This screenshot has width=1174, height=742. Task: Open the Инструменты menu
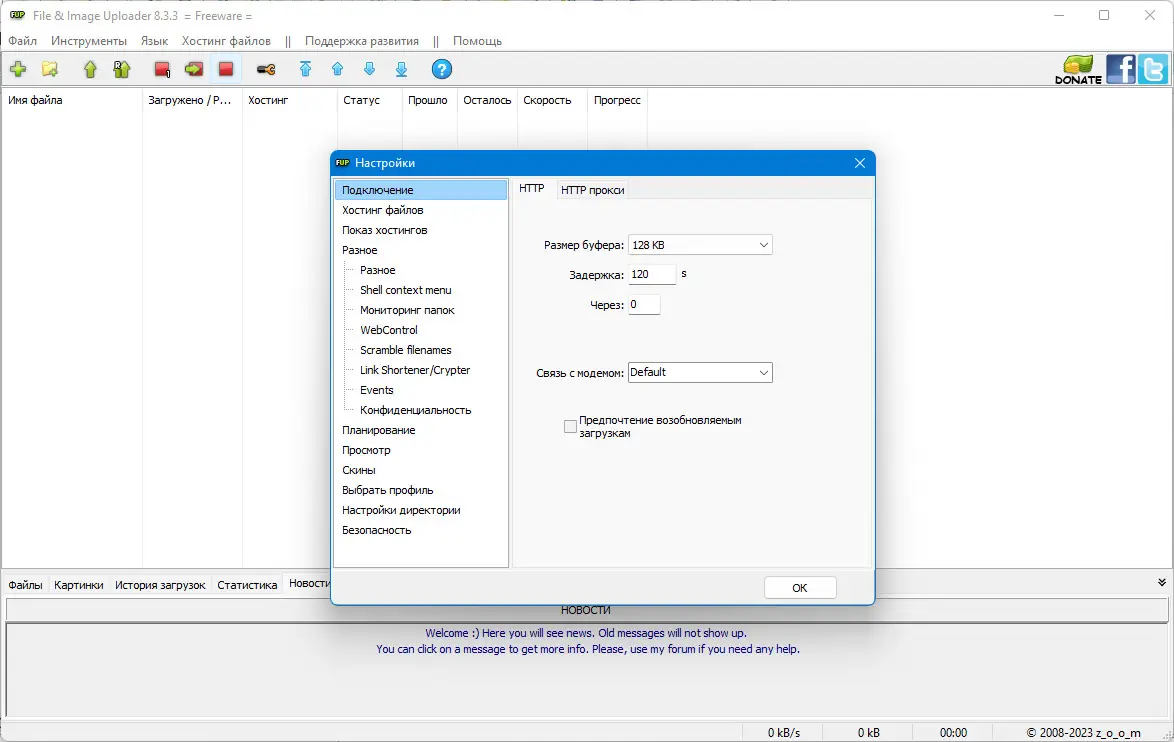89,40
